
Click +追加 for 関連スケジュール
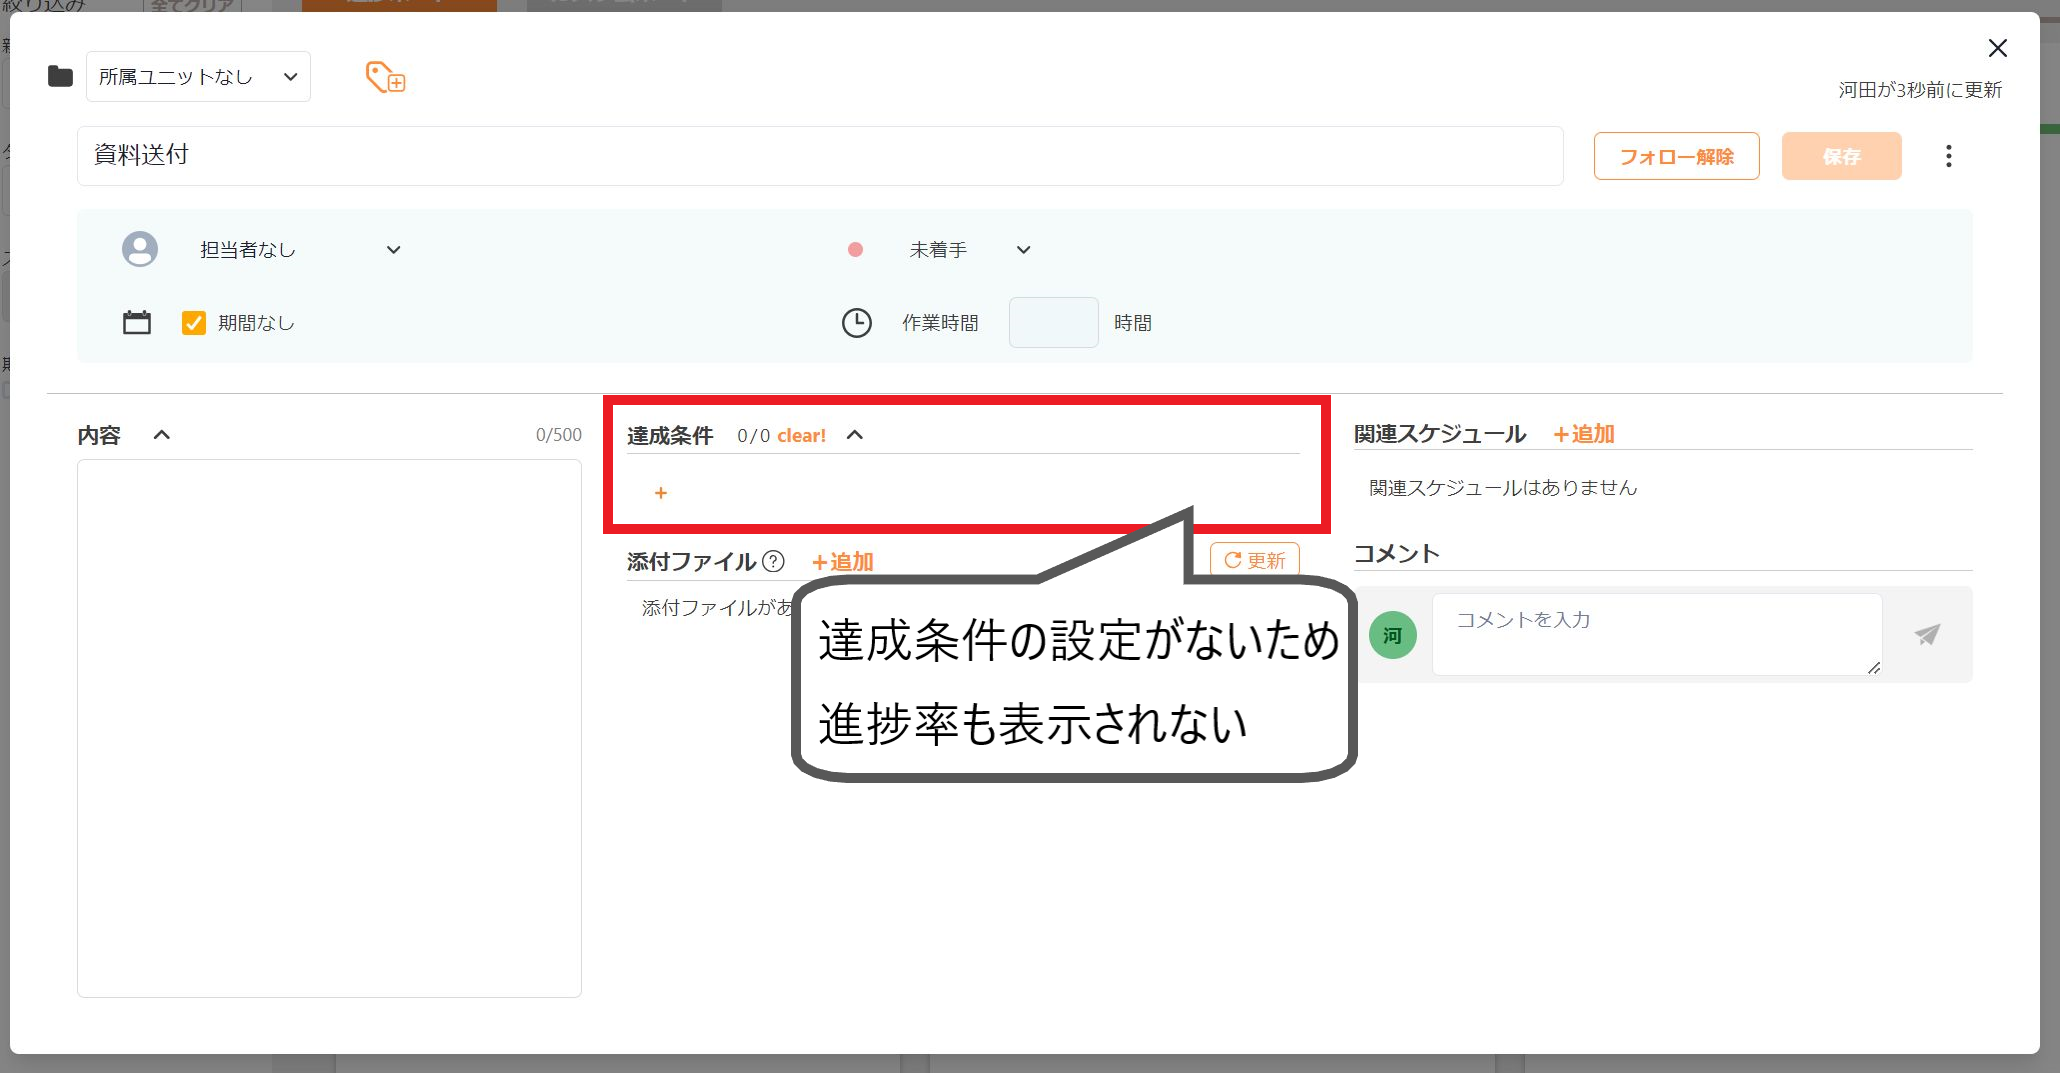point(1584,434)
